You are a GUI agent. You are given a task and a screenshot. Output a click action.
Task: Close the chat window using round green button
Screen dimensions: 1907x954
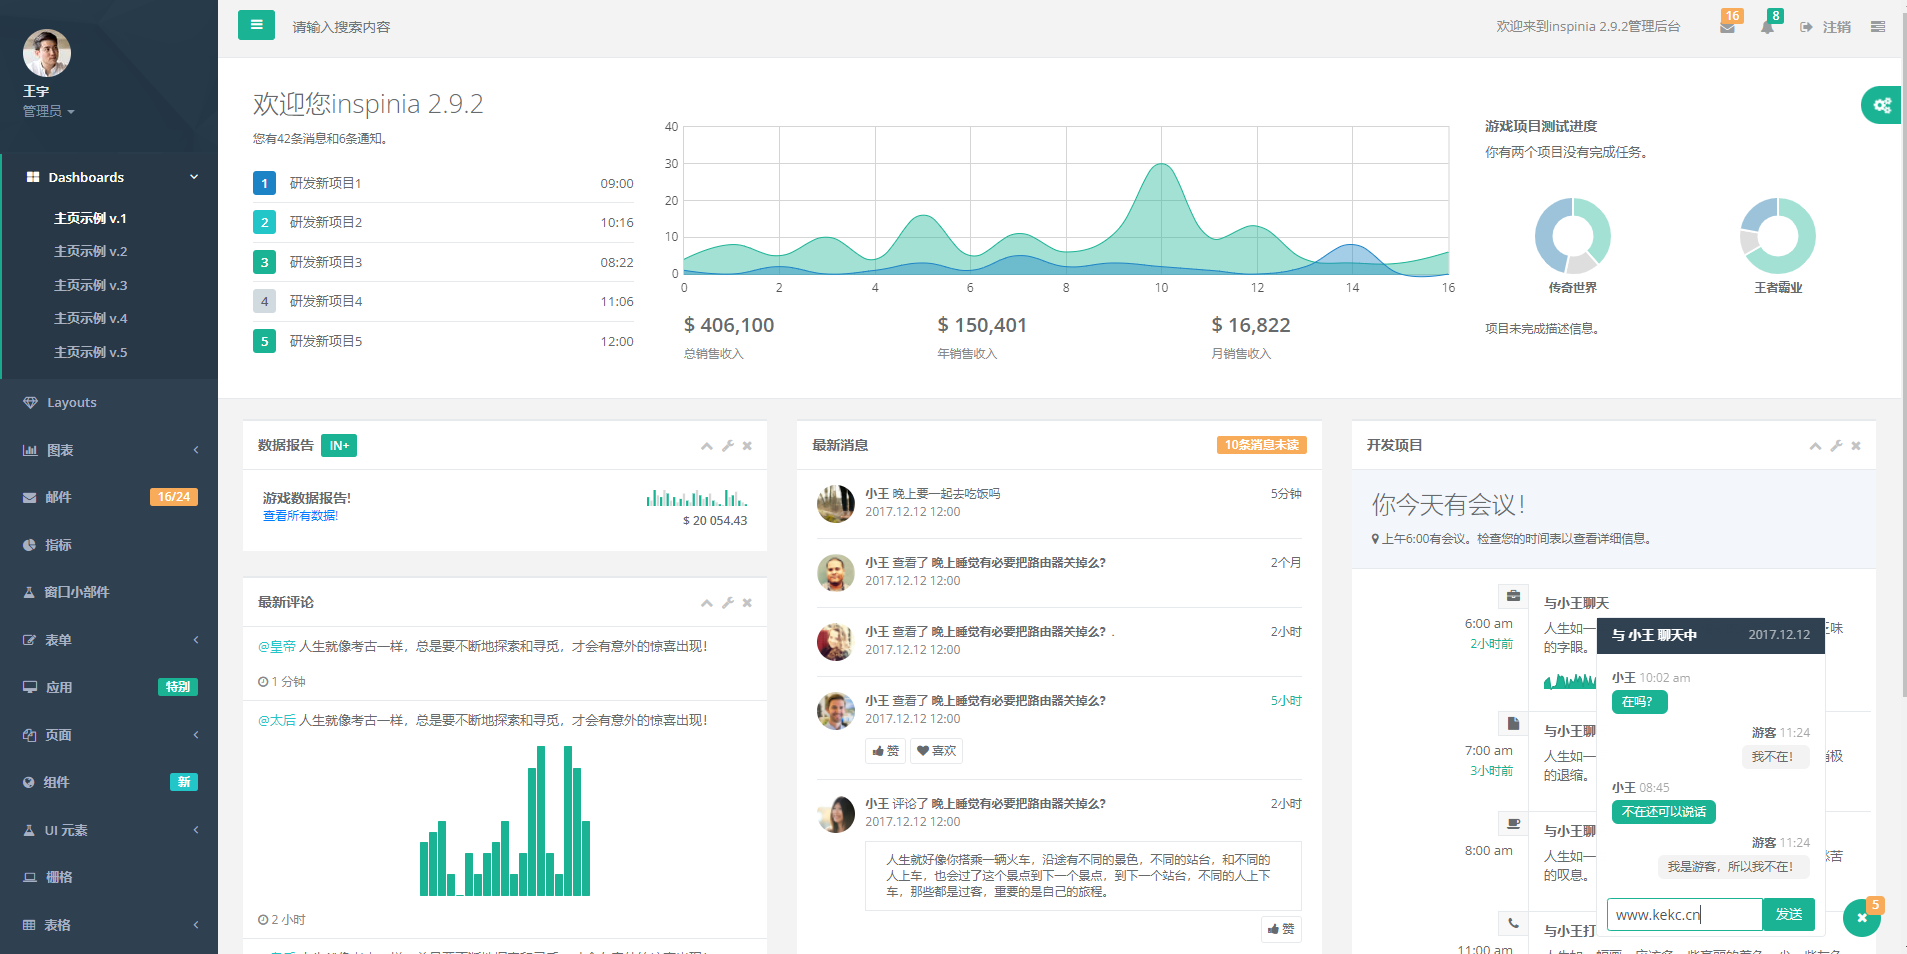pyautogui.click(x=1861, y=917)
